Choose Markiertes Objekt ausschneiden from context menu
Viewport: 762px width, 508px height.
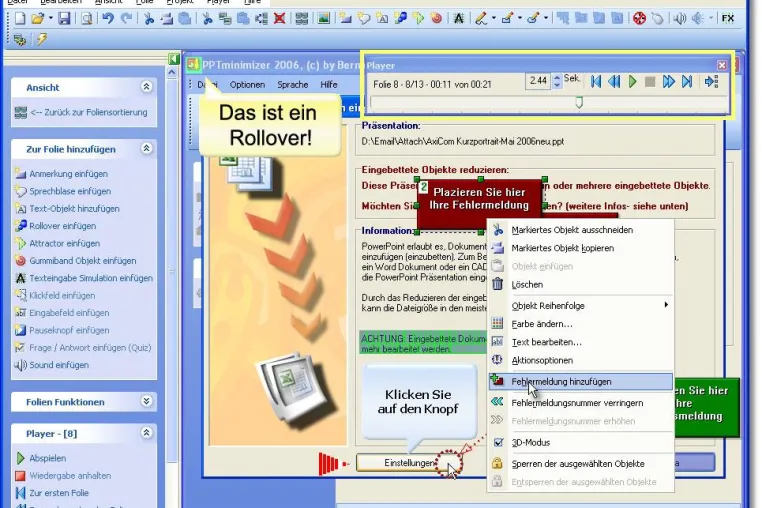coord(581,230)
